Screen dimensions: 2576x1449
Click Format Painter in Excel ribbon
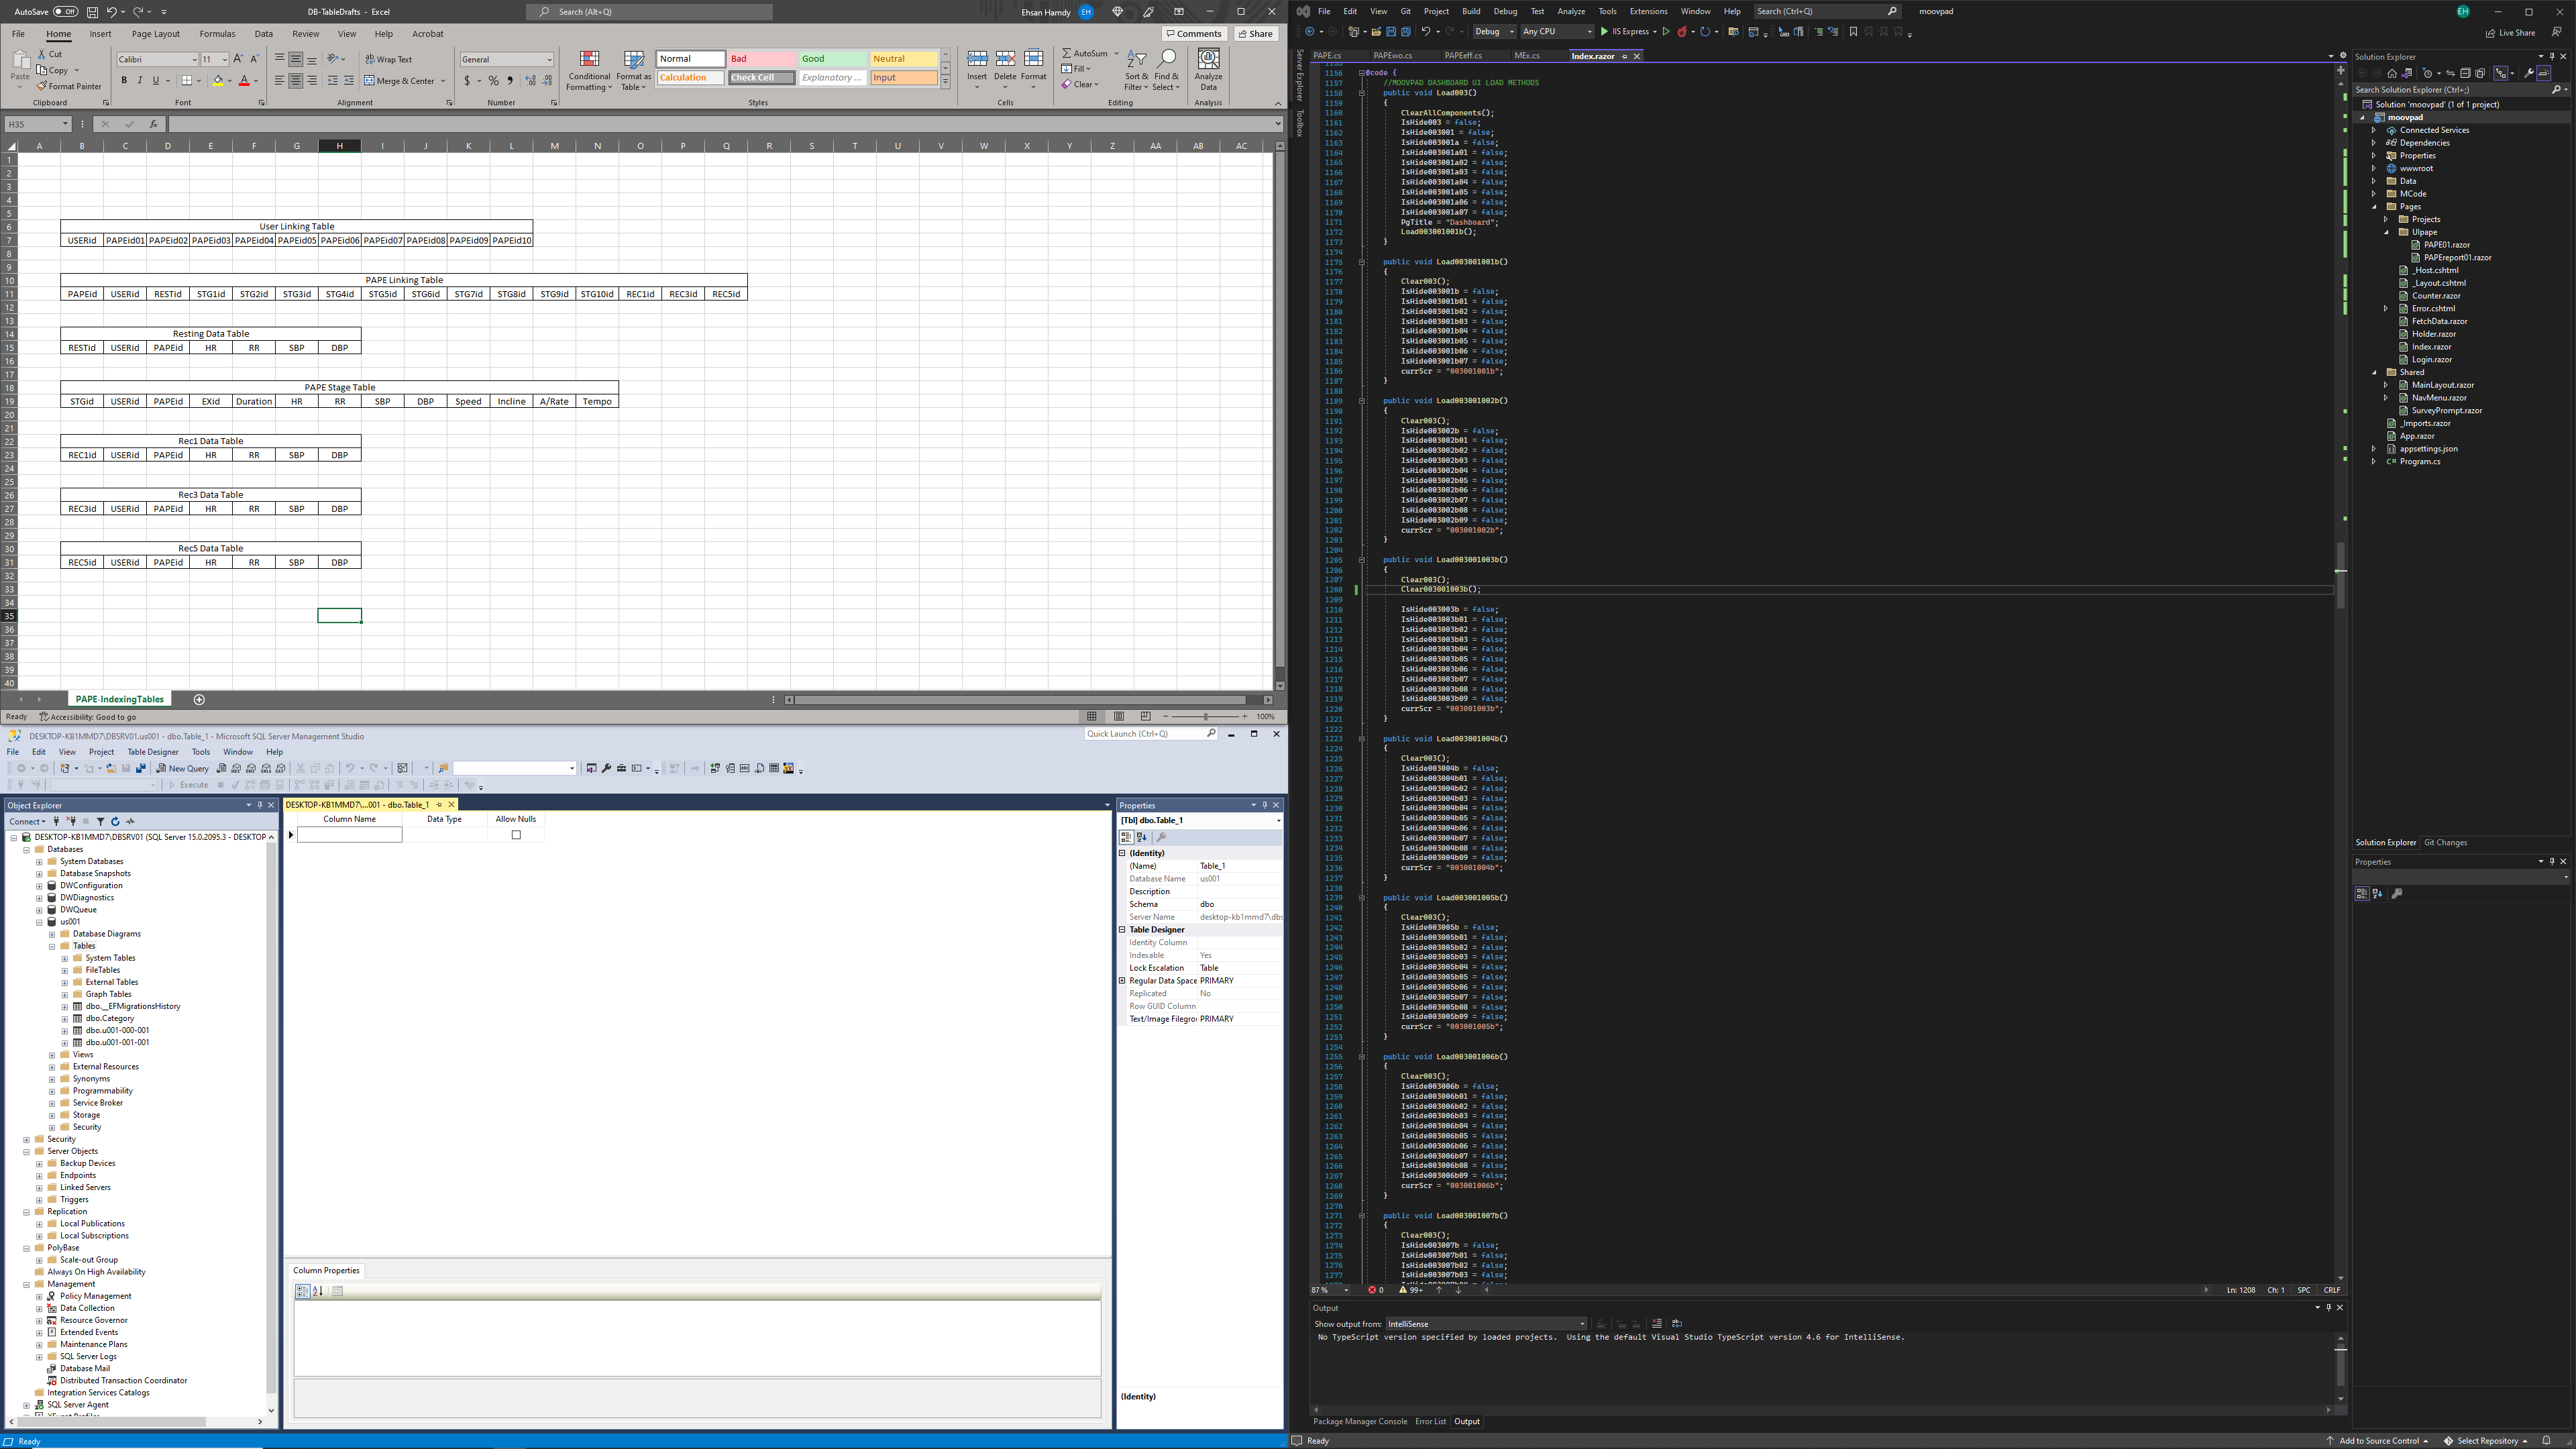[x=69, y=86]
